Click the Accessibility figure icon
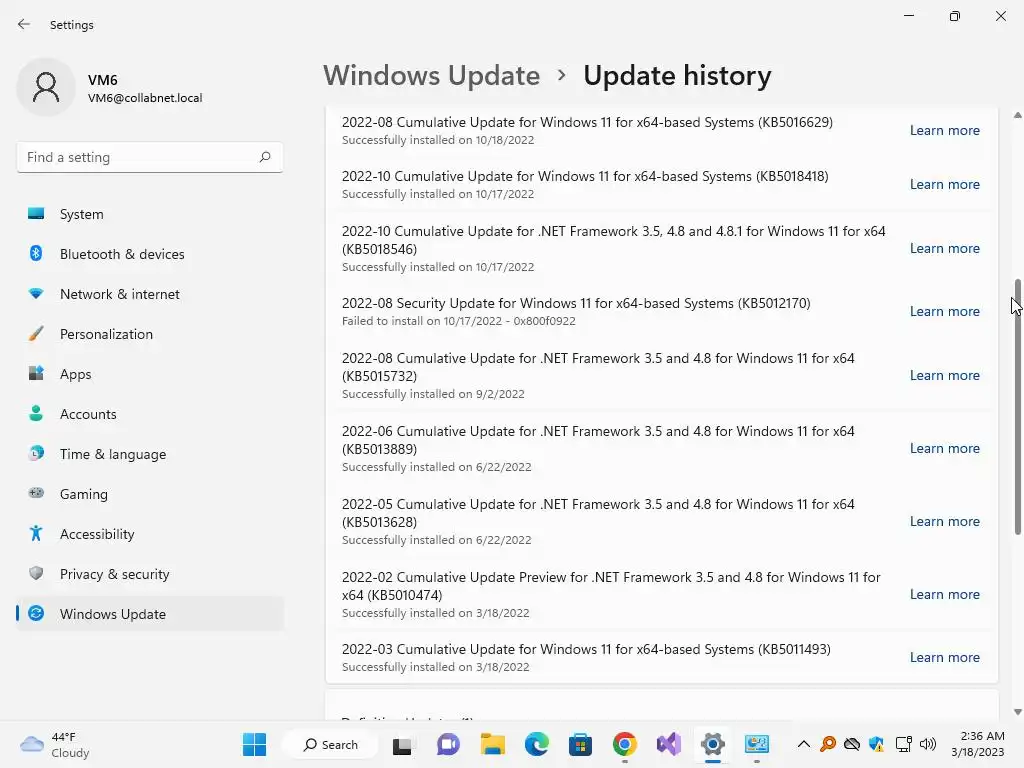This screenshot has height=768, width=1024. coord(36,534)
